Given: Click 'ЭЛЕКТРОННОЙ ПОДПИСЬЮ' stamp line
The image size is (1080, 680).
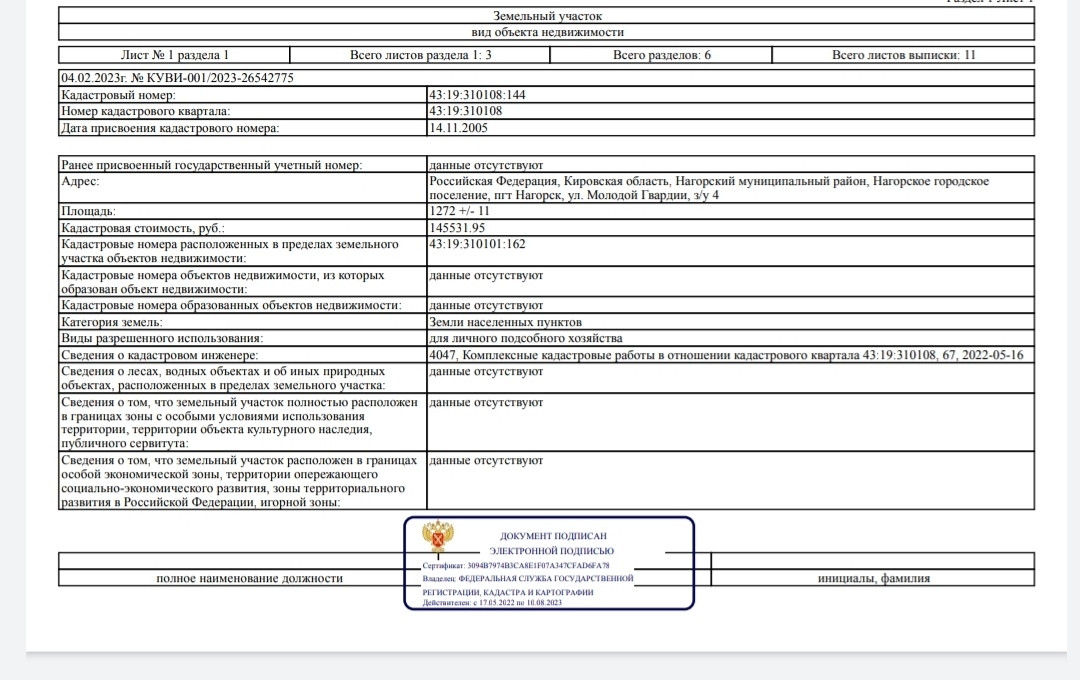Looking at the screenshot, I should [552, 551].
